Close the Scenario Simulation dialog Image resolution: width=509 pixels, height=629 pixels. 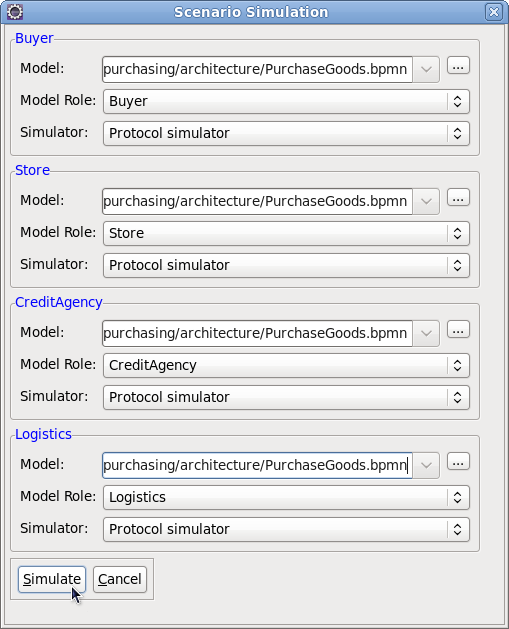pyautogui.click(x=493, y=12)
